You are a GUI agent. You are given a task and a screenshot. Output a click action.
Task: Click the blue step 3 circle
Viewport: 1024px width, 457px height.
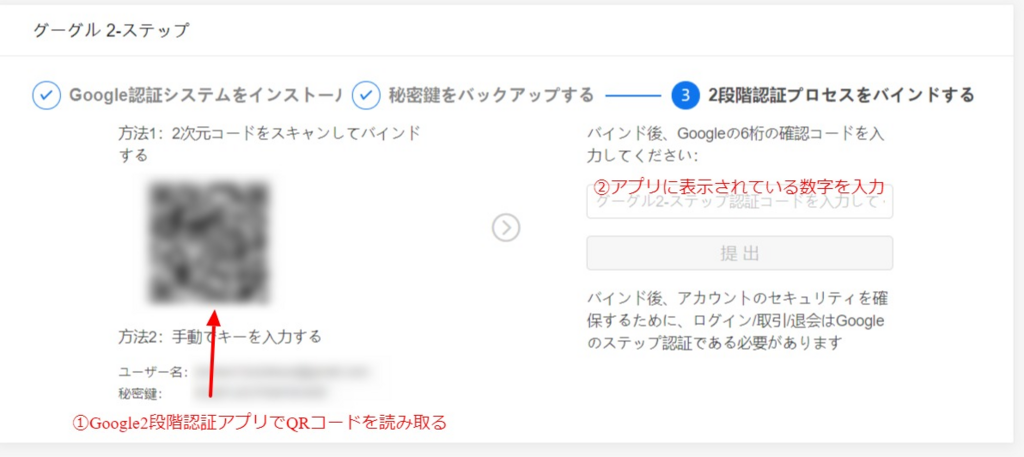click(685, 95)
